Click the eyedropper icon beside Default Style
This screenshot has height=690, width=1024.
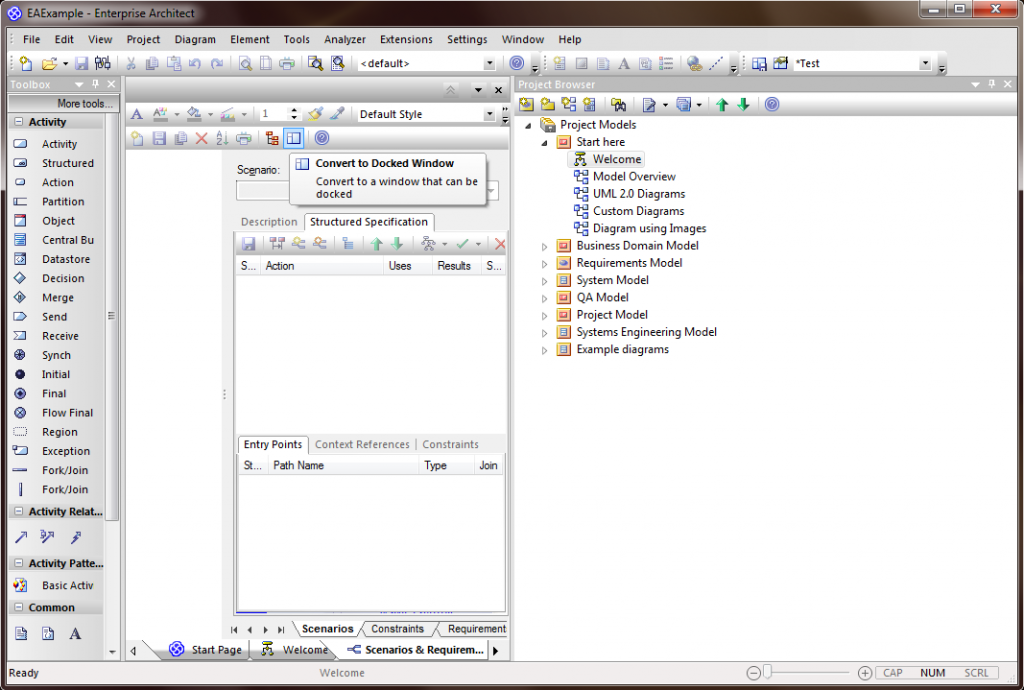point(337,114)
